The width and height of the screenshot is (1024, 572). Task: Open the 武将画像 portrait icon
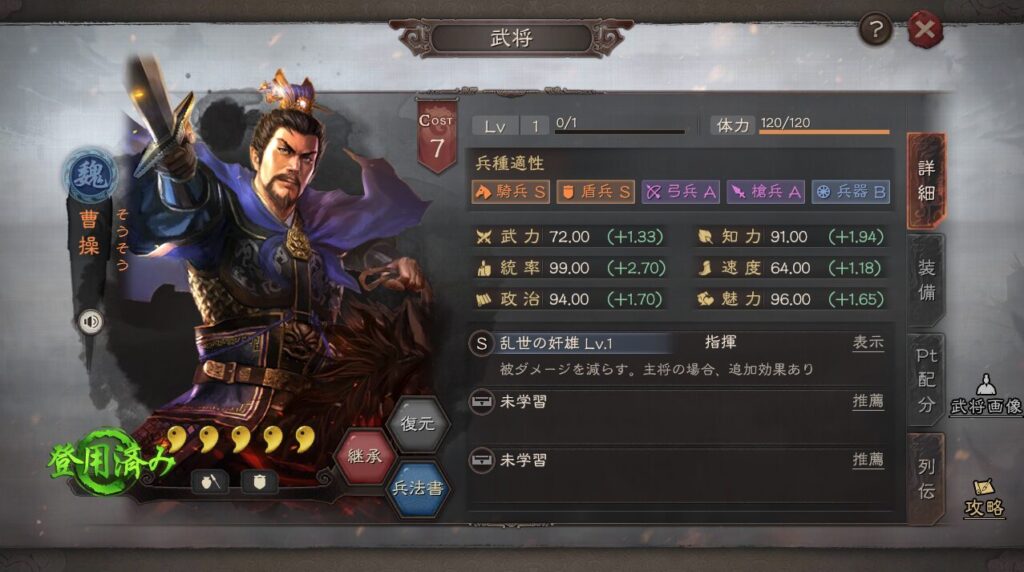coord(985,394)
